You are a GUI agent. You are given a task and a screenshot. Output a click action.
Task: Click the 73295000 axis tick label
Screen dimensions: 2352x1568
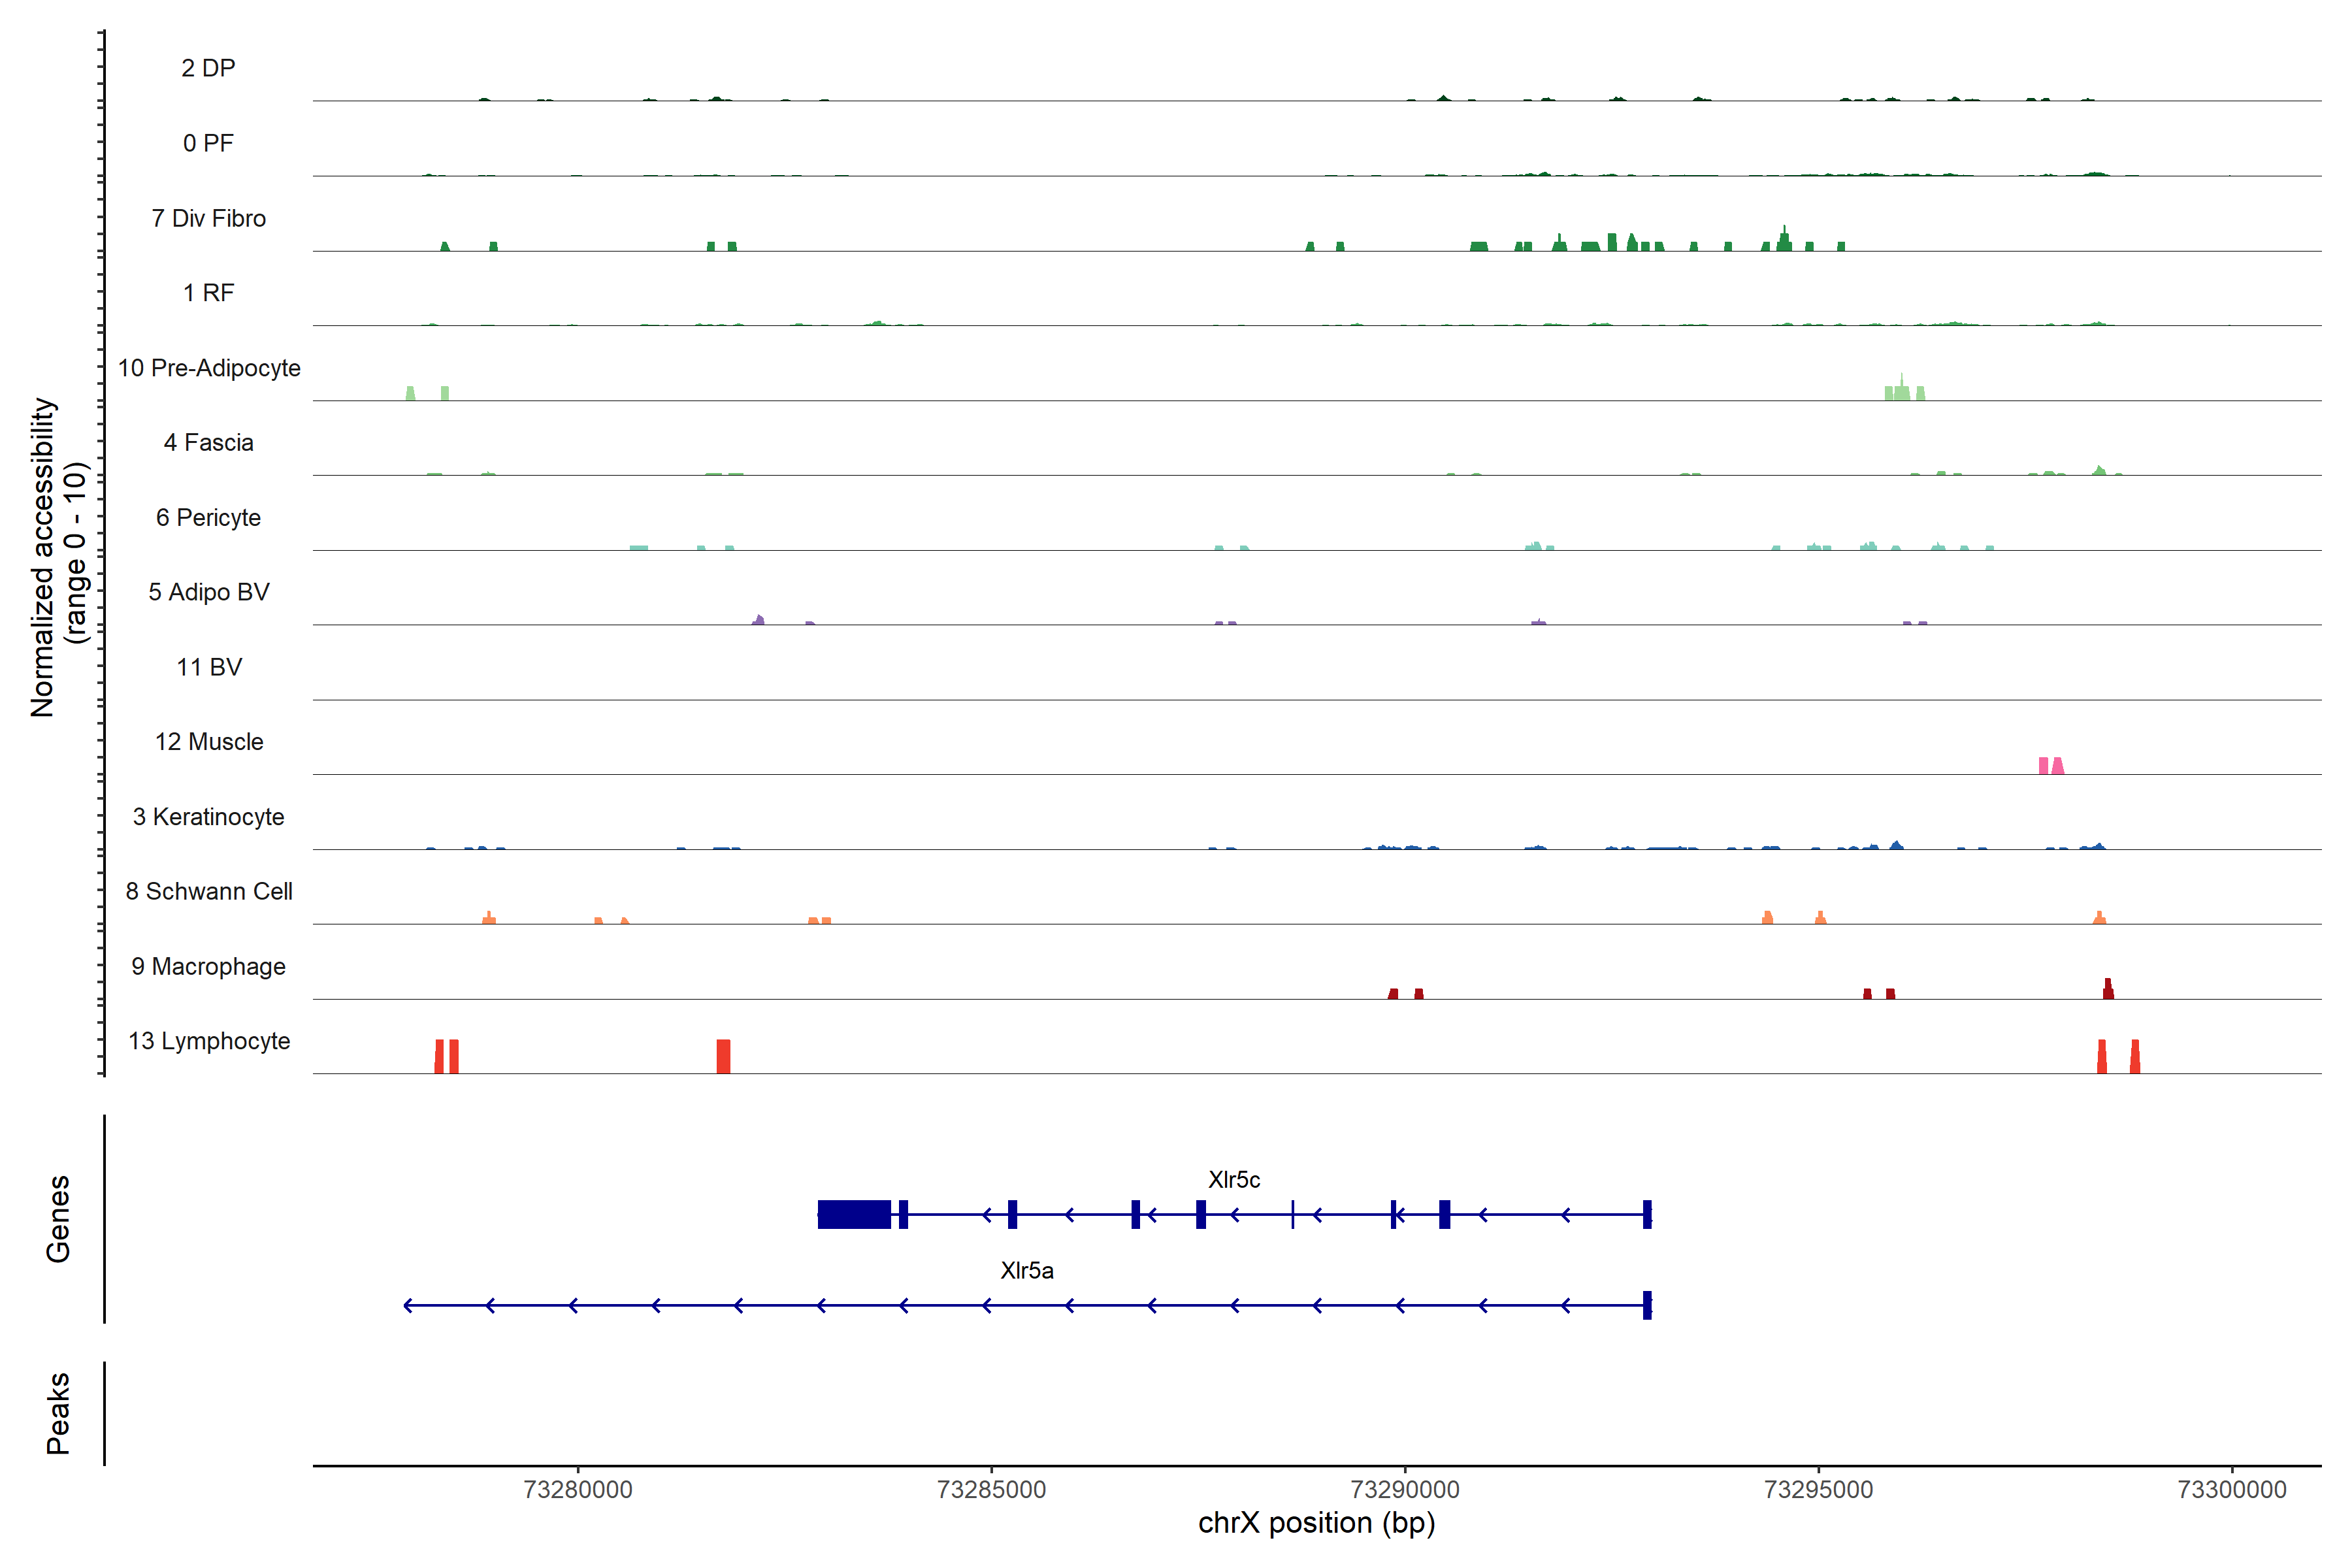tap(1818, 1489)
